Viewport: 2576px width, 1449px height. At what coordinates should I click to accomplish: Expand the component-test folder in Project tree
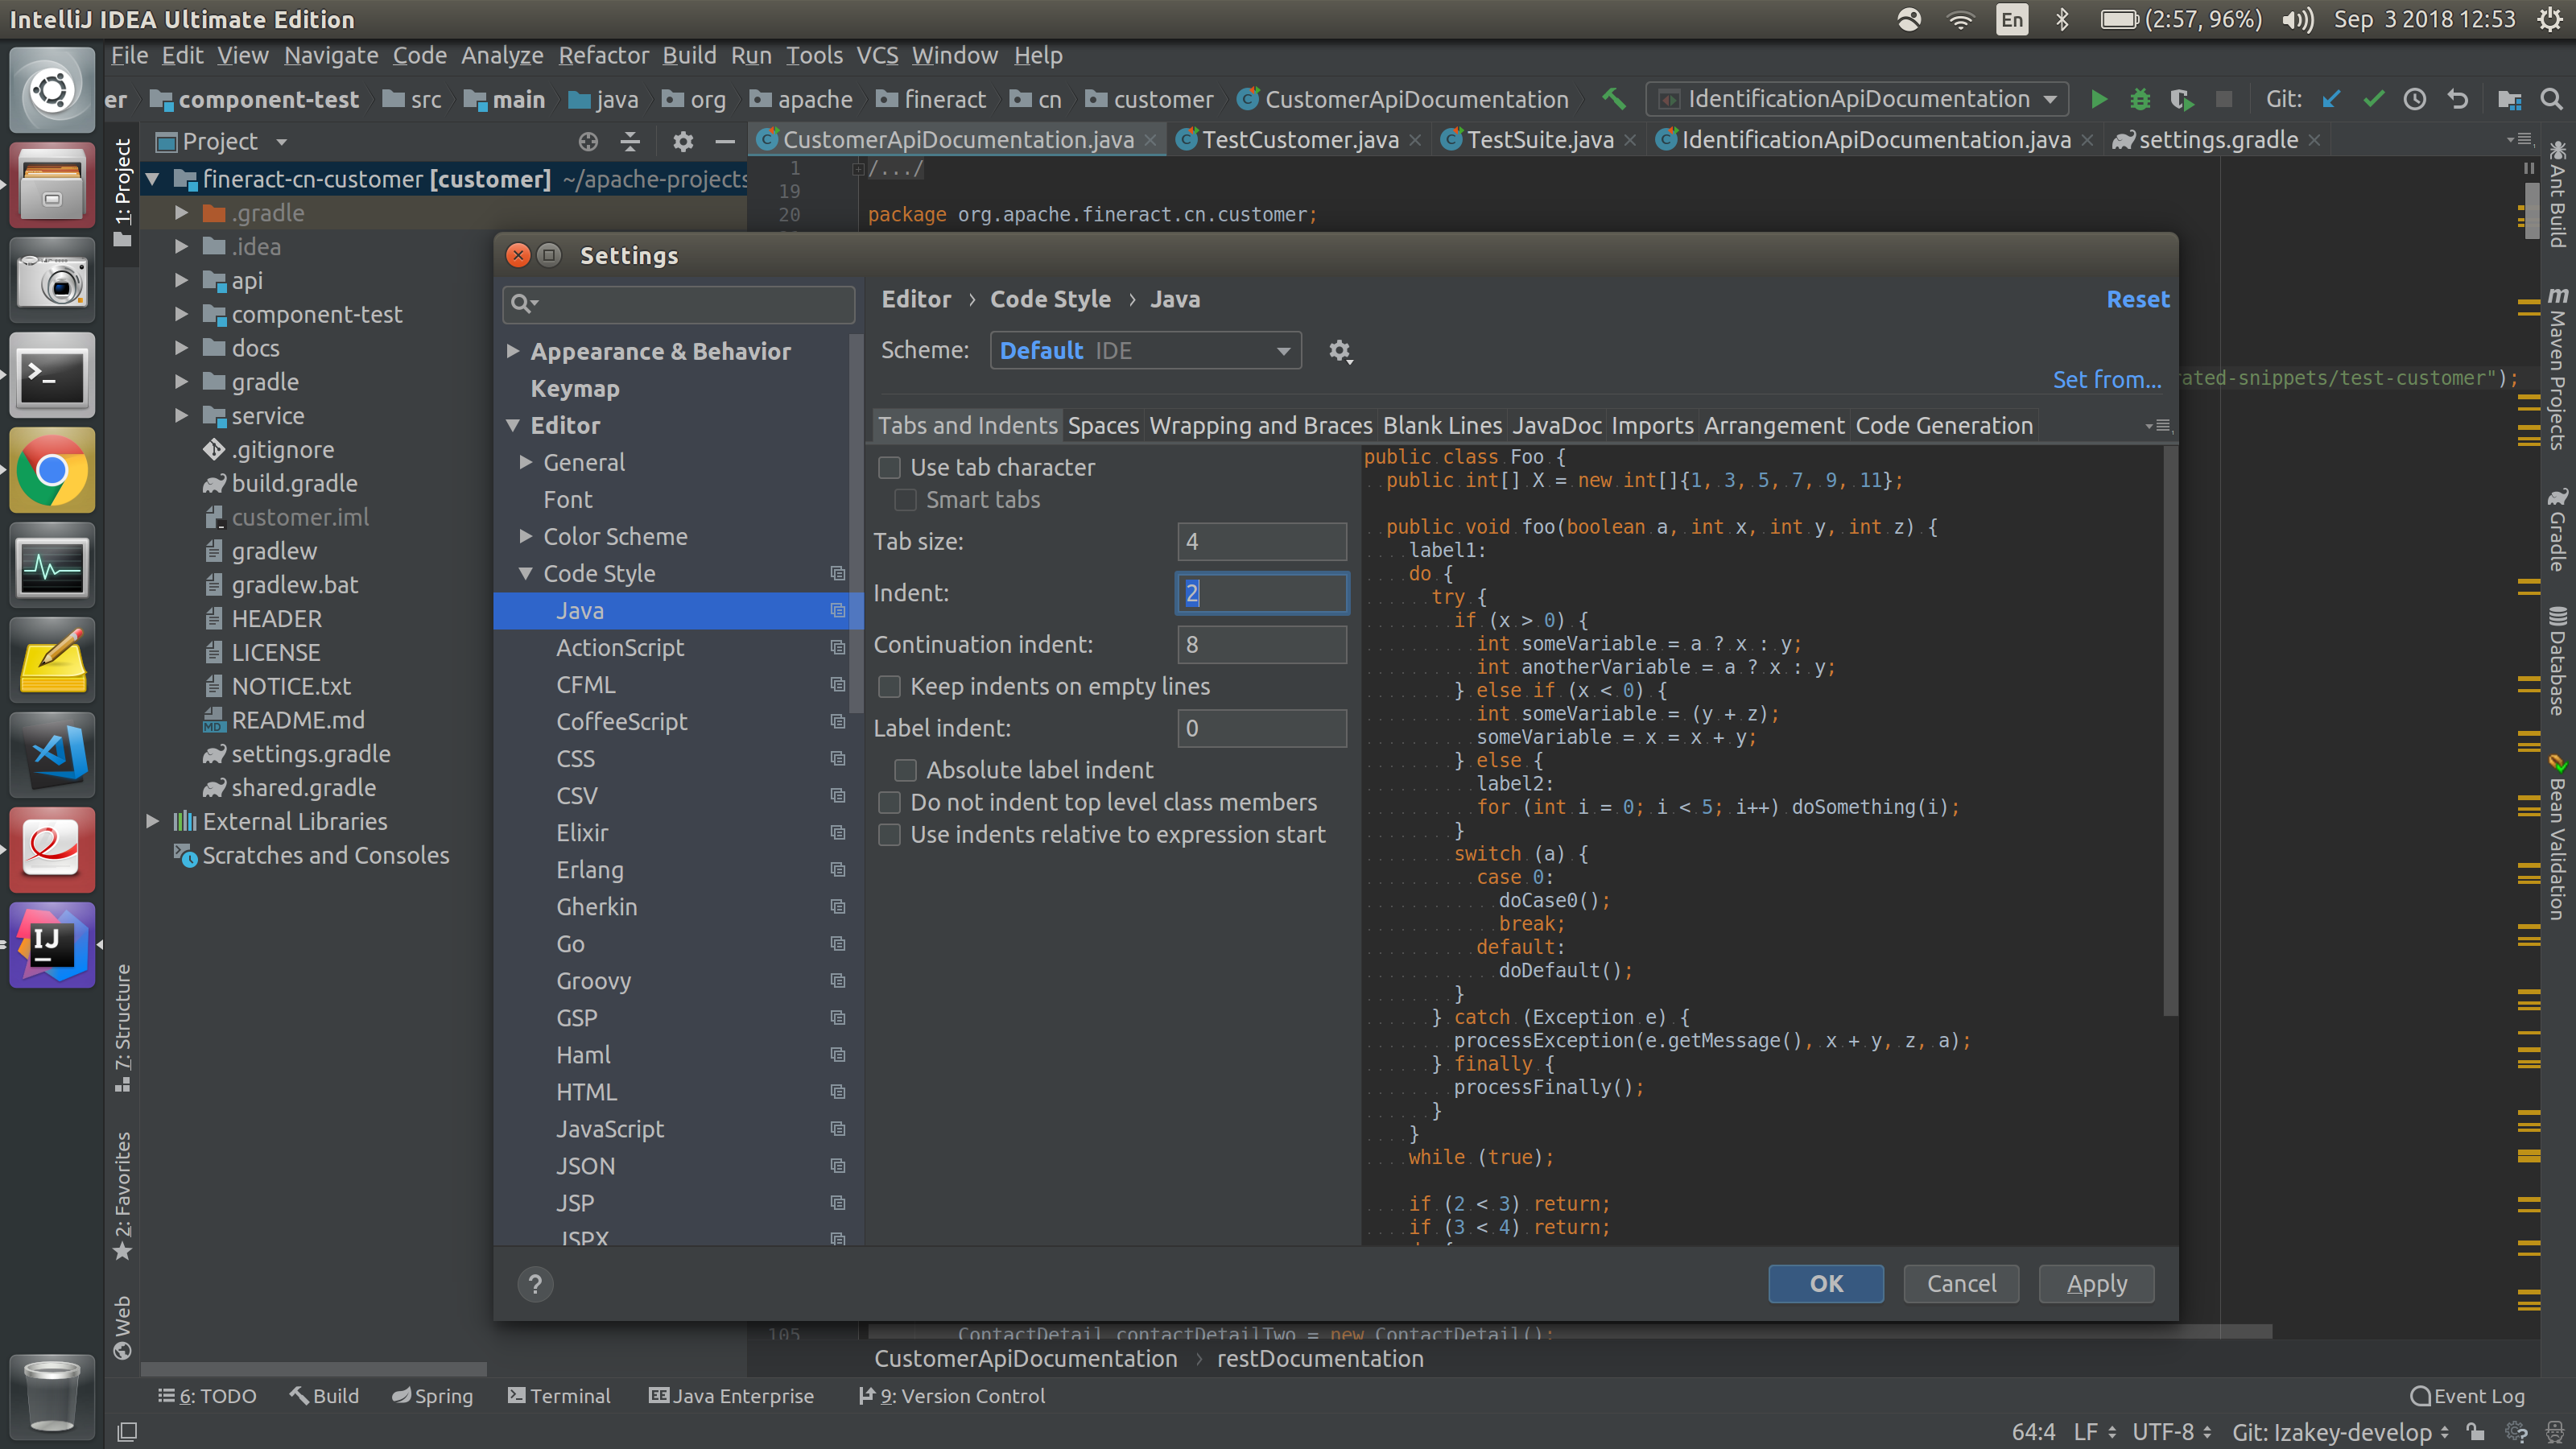(181, 314)
